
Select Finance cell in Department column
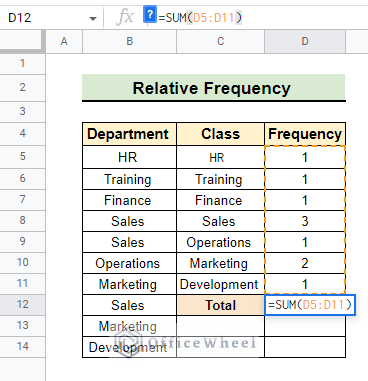click(x=129, y=200)
